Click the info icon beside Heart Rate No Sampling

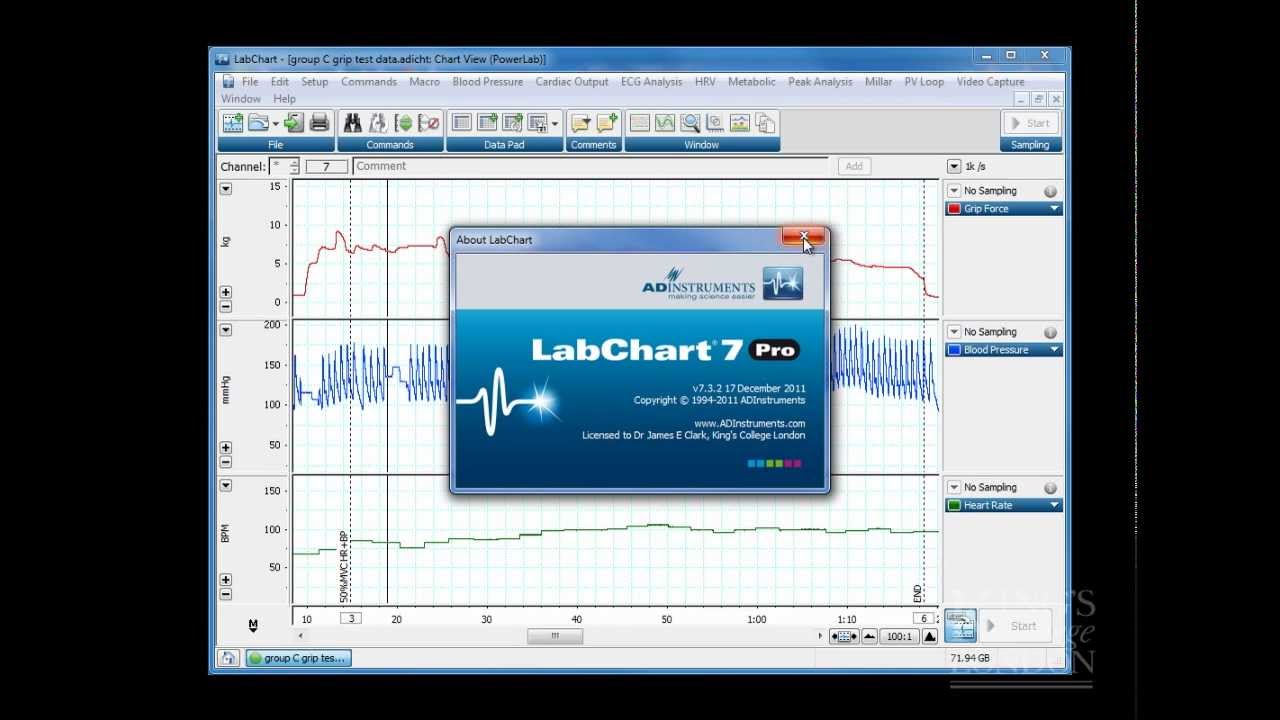pos(1051,487)
